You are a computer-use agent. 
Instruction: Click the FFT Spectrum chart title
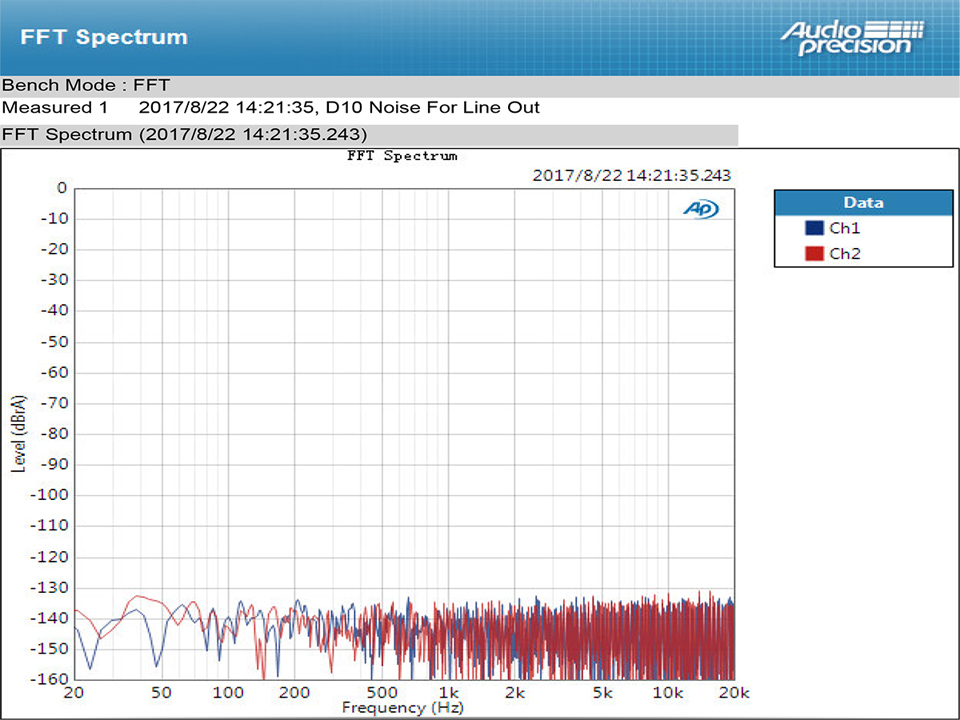[x=401, y=156]
